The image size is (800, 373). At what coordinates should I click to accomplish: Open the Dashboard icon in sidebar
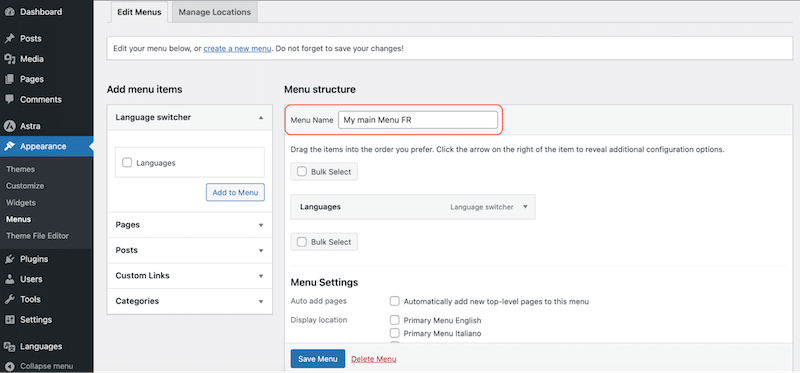pyautogui.click(x=9, y=12)
